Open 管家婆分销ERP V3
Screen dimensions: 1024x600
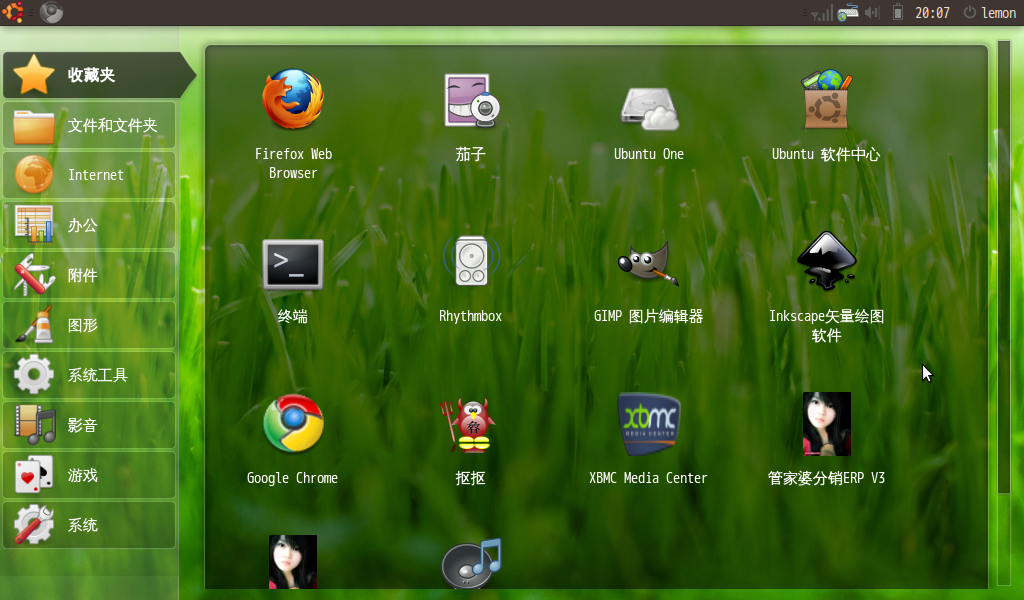(x=826, y=424)
